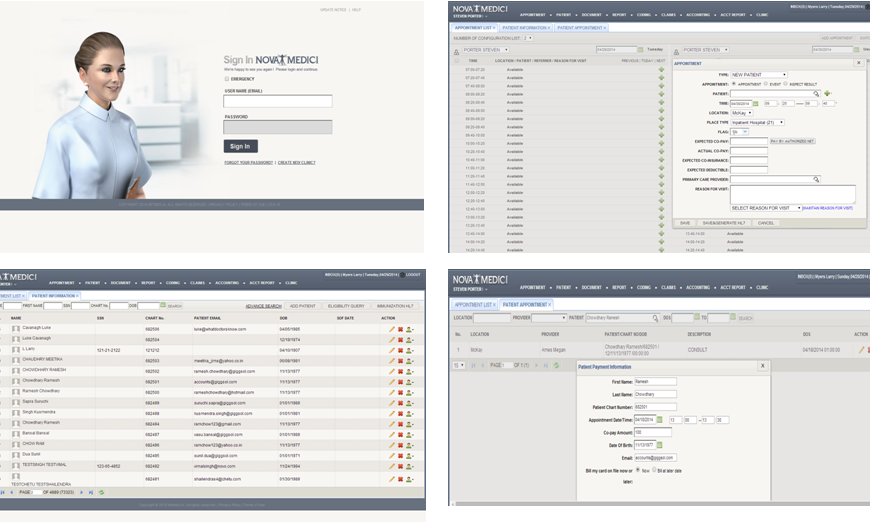
Task: Click the magnifier icon in the appointment Patient field
Action: coord(816,93)
